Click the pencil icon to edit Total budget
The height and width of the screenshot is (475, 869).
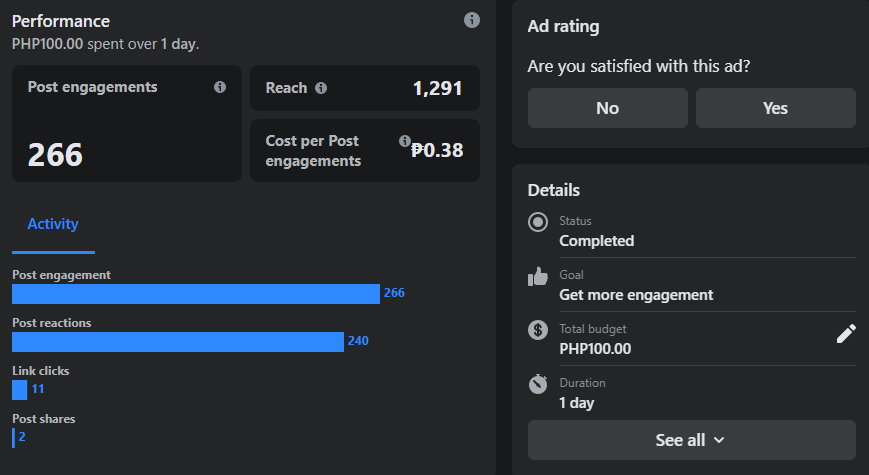[846, 334]
